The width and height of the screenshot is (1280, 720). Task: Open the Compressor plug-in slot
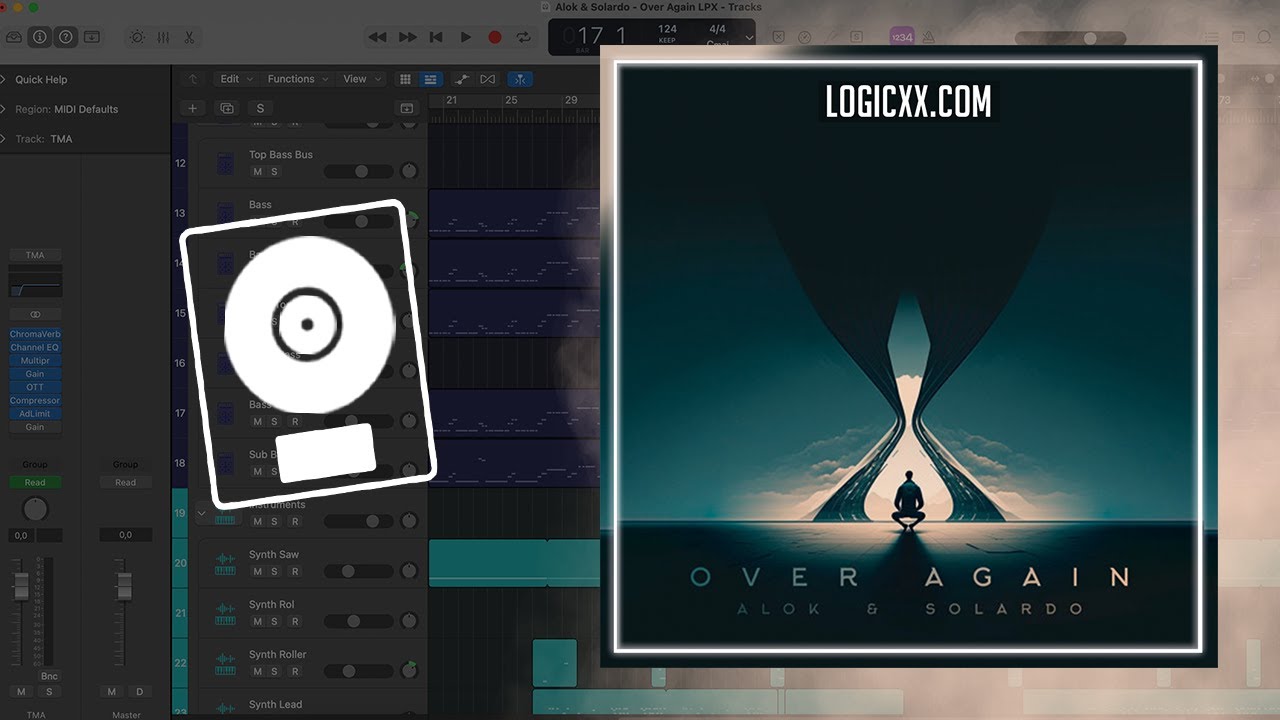(35, 400)
